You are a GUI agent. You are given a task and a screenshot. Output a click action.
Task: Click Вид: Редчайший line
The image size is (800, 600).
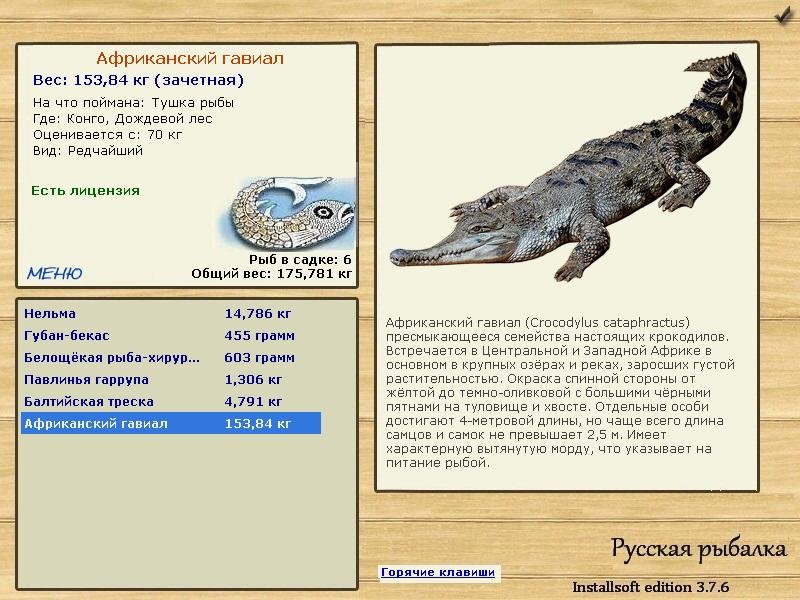coord(88,151)
